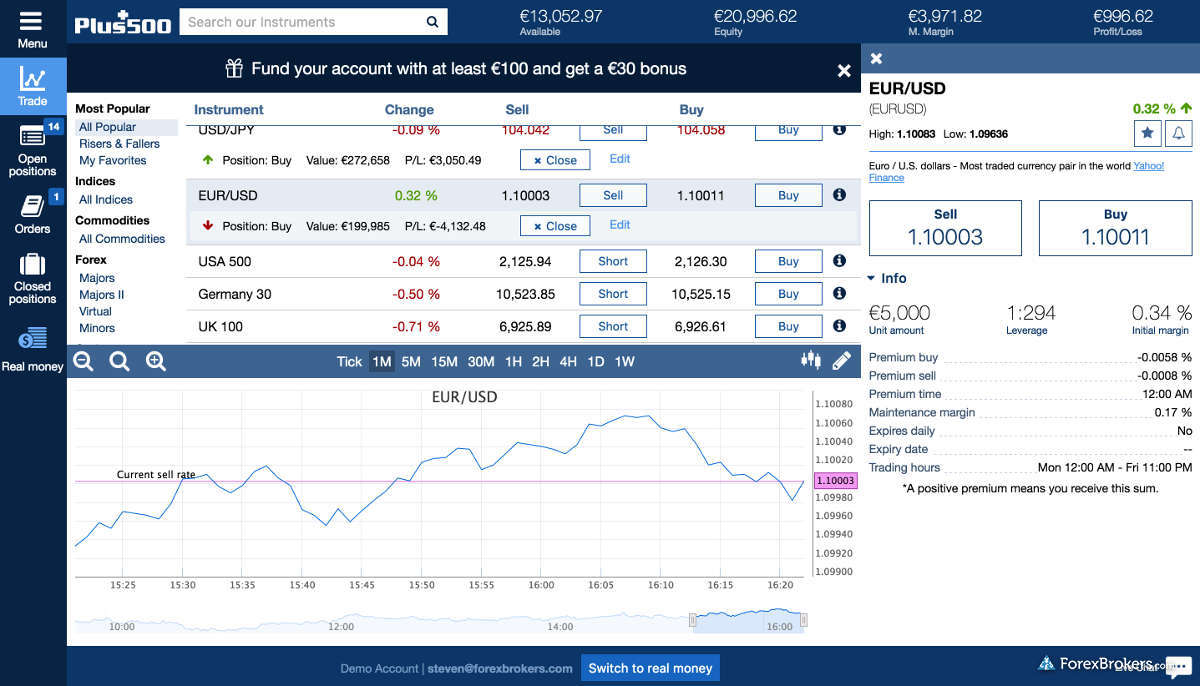Image resolution: width=1200 pixels, height=686 pixels.
Task: Open Forex Majors category
Action: coord(97,278)
